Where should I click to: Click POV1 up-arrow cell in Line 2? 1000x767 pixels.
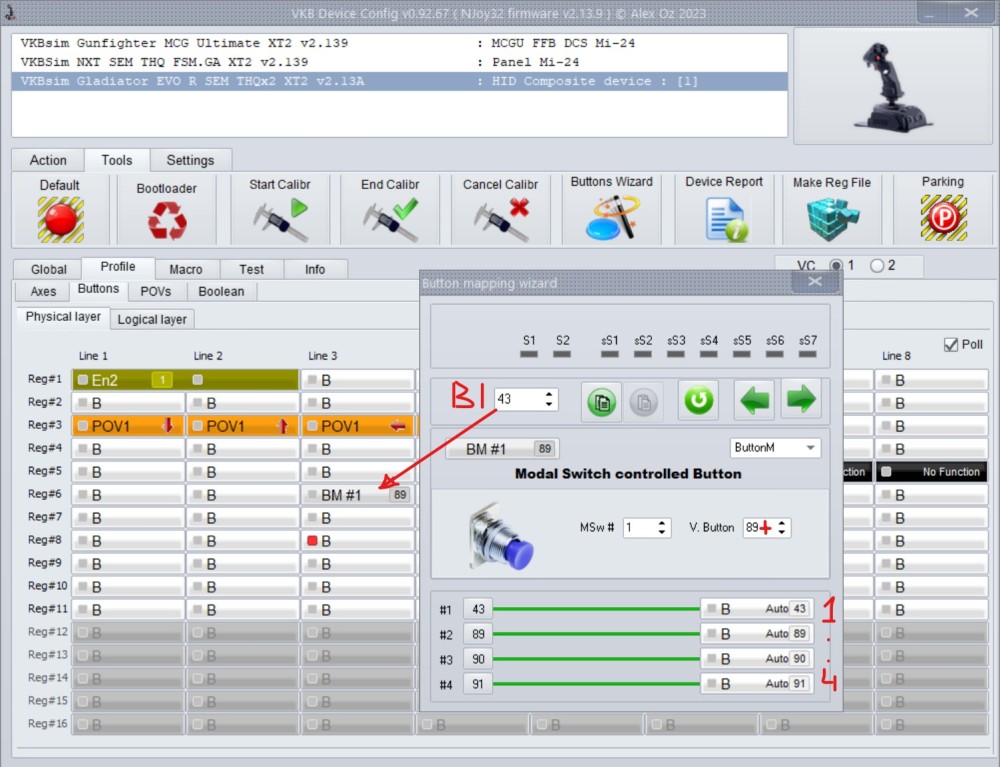(x=243, y=426)
